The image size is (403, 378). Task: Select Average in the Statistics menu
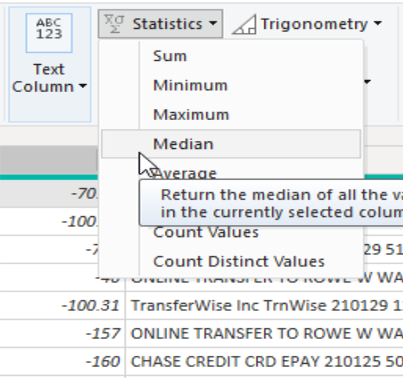pos(185,173)
